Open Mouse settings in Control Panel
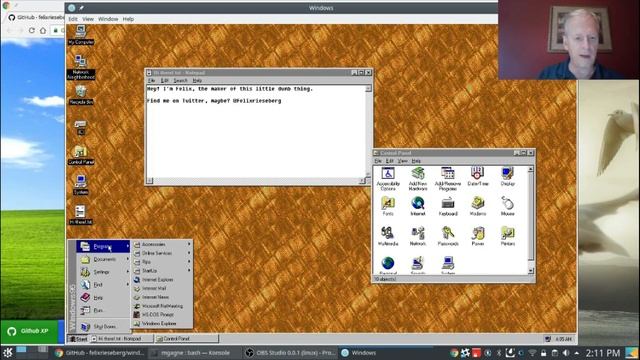This screenshot has height=360, width=640. [x=507, y=206]
